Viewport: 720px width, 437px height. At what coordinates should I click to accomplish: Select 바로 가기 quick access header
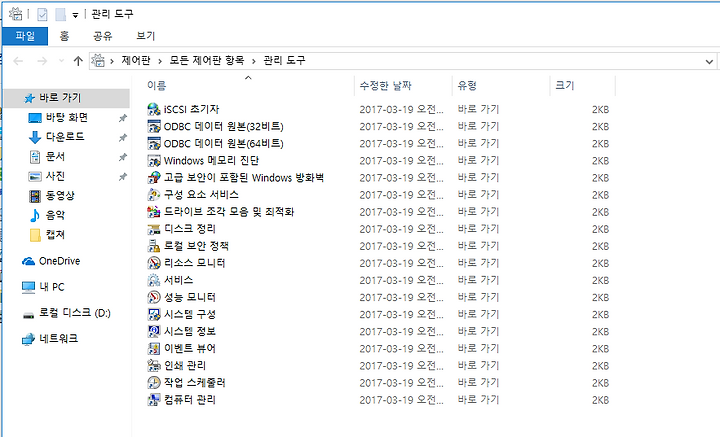point(60,98)
